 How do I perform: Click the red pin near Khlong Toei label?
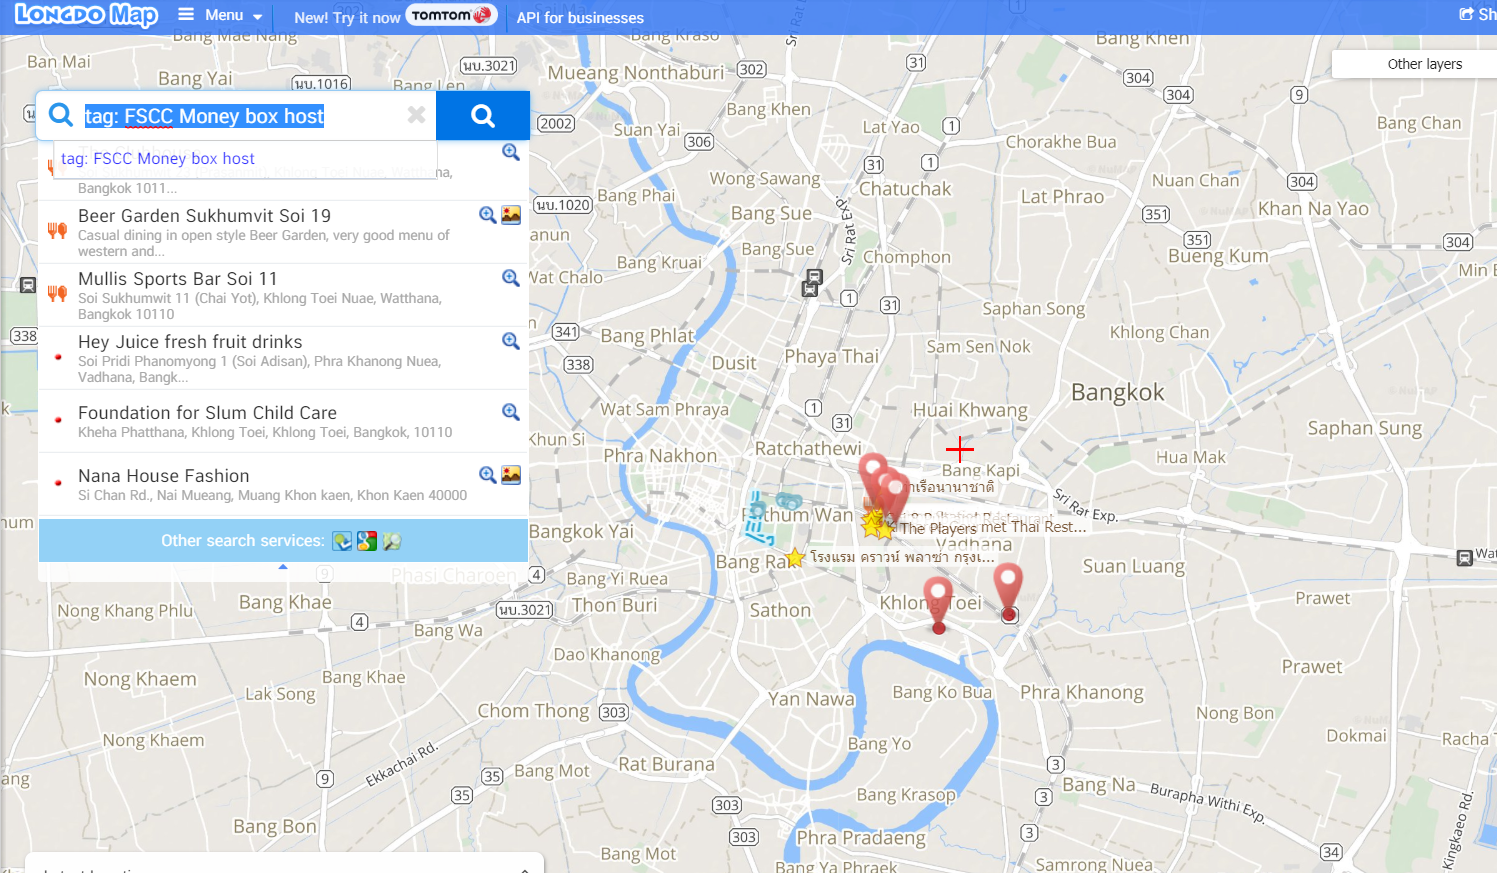tap(938, 604)
